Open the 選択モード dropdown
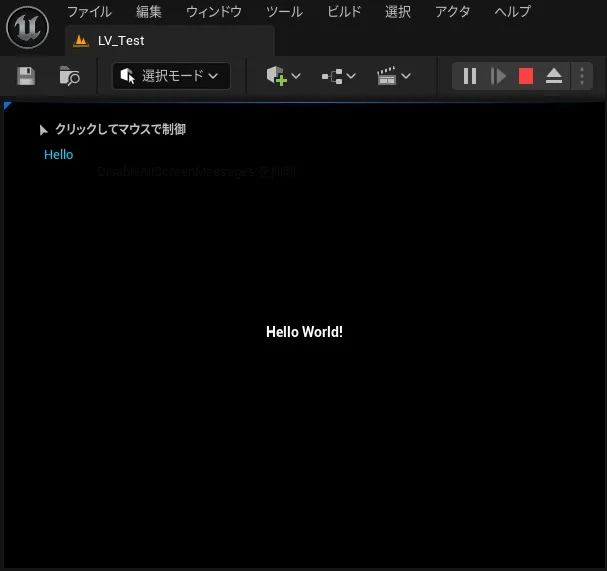The height and width of the screenshot is (571, 607). click(x=171, y=76)
